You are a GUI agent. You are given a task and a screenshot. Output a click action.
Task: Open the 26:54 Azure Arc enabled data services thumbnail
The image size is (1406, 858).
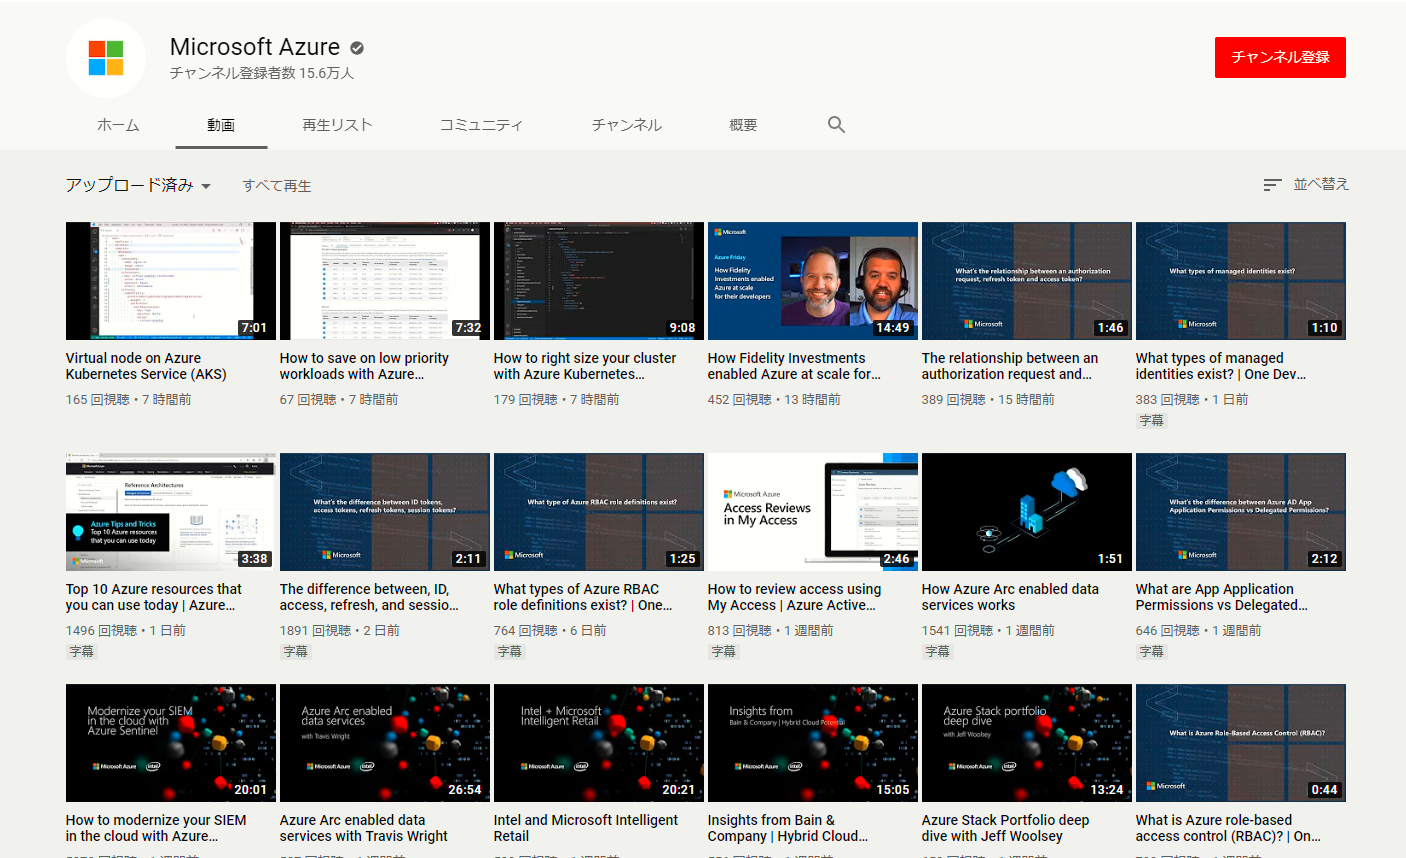point(385,743)
